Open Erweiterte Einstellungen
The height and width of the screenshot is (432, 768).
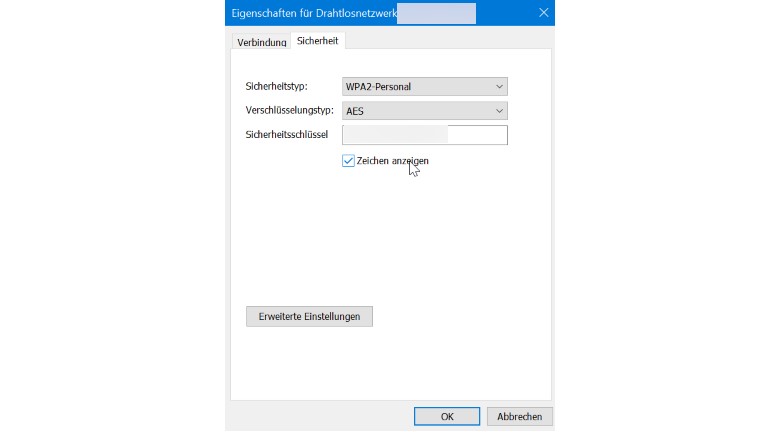click(309, 316)
